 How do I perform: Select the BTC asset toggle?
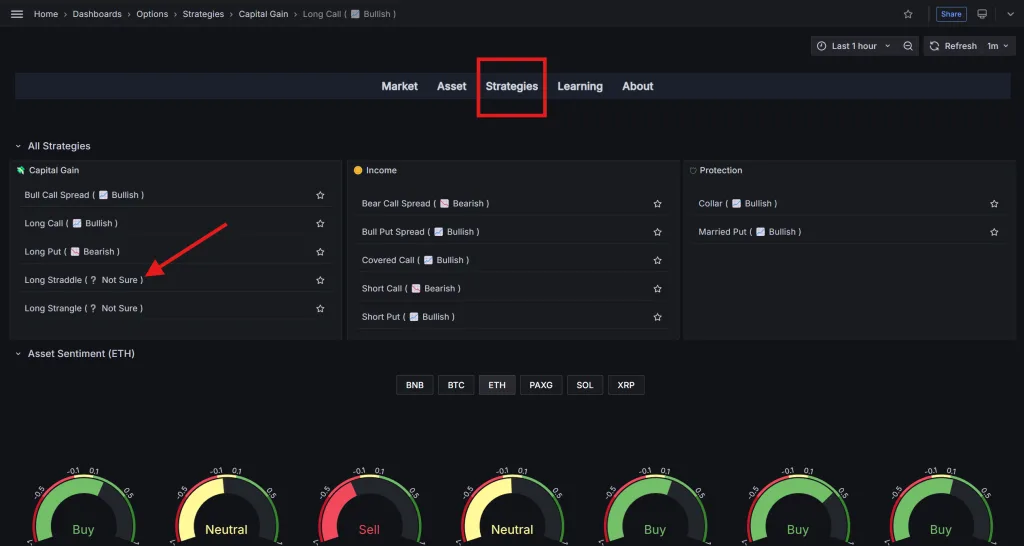tap(455, 385)
